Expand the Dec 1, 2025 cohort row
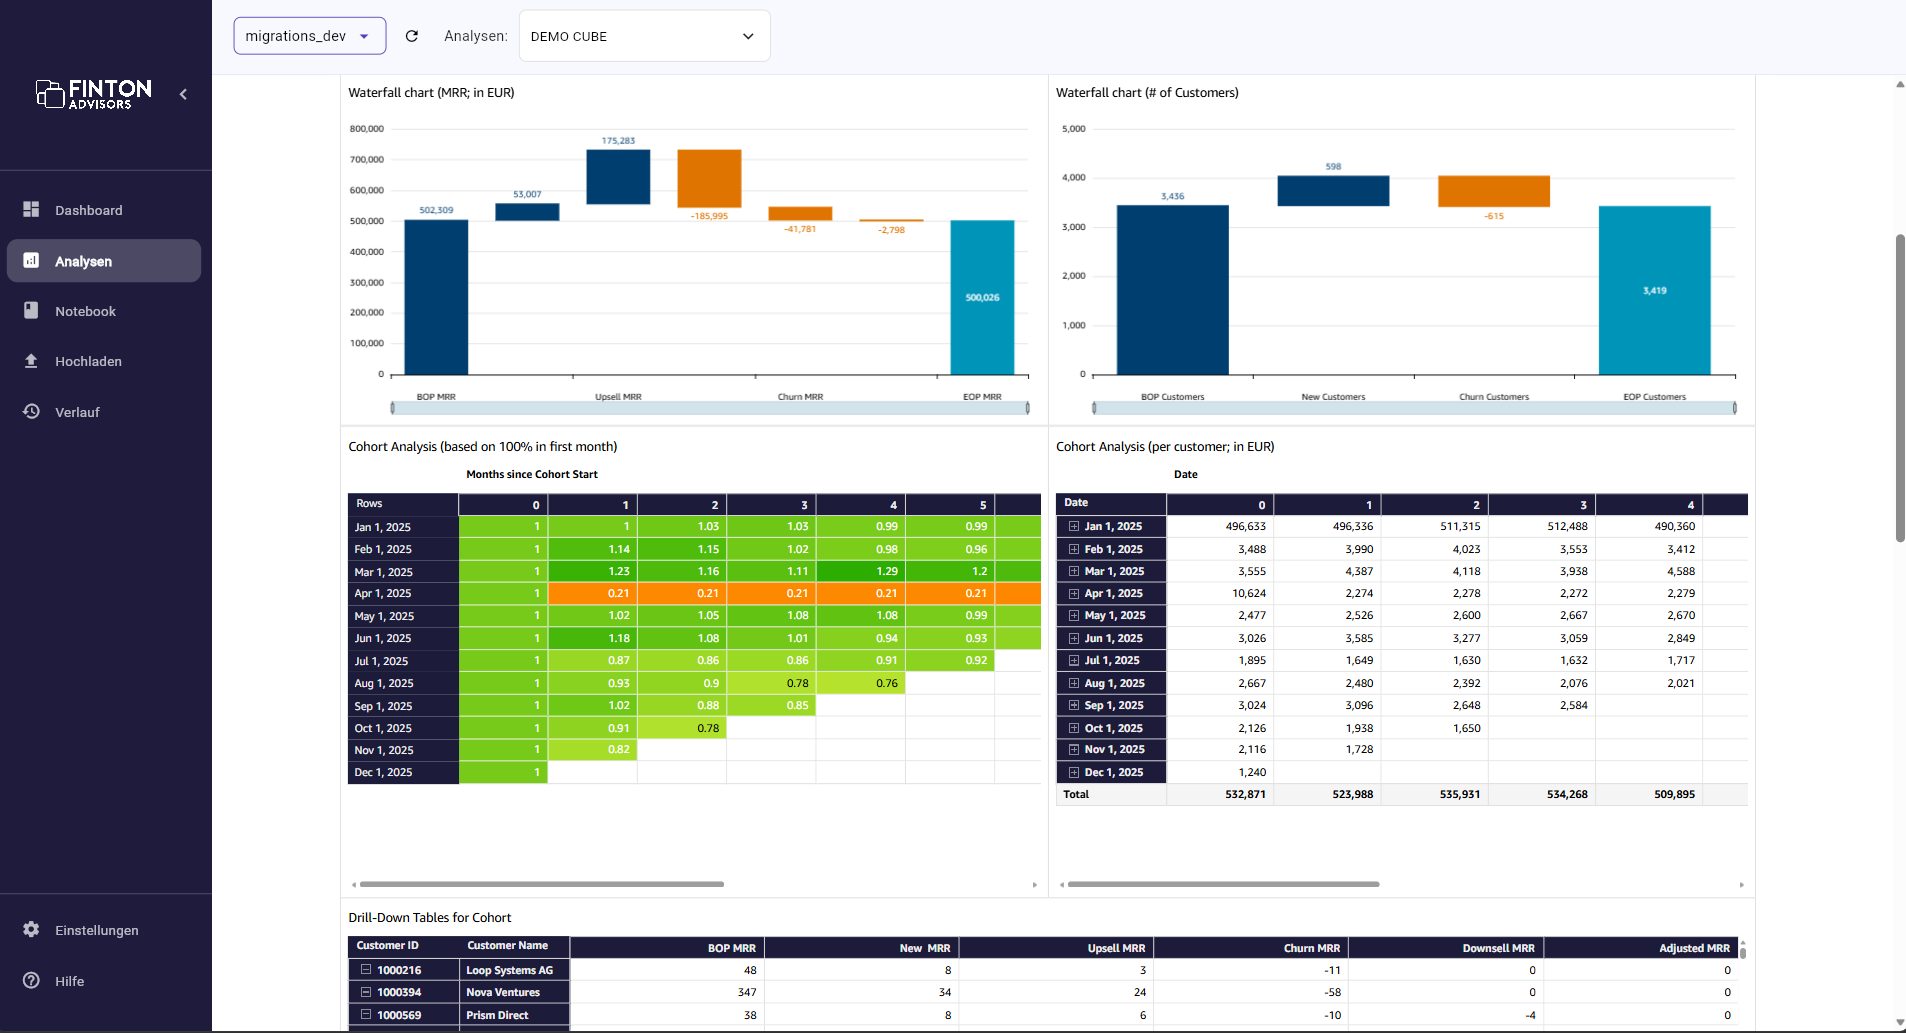Screen dimensions: 1906x1033 click(1074, 772)
